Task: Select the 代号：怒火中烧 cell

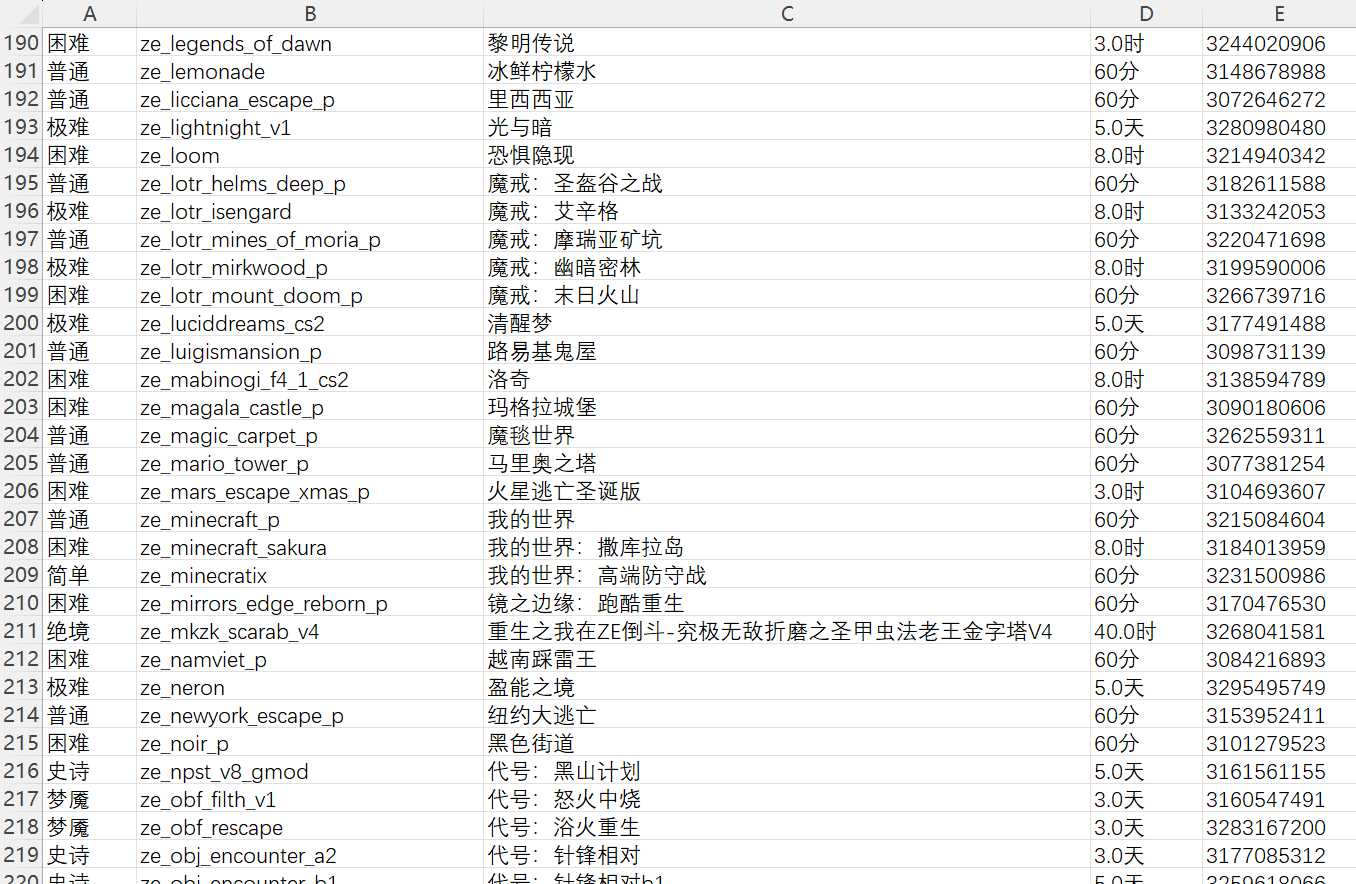Action: [787, 800]
